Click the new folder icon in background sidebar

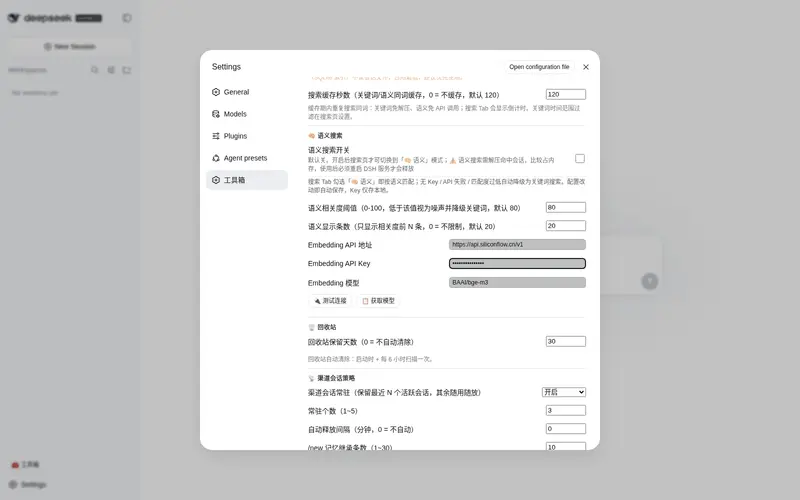click(127, 70)
